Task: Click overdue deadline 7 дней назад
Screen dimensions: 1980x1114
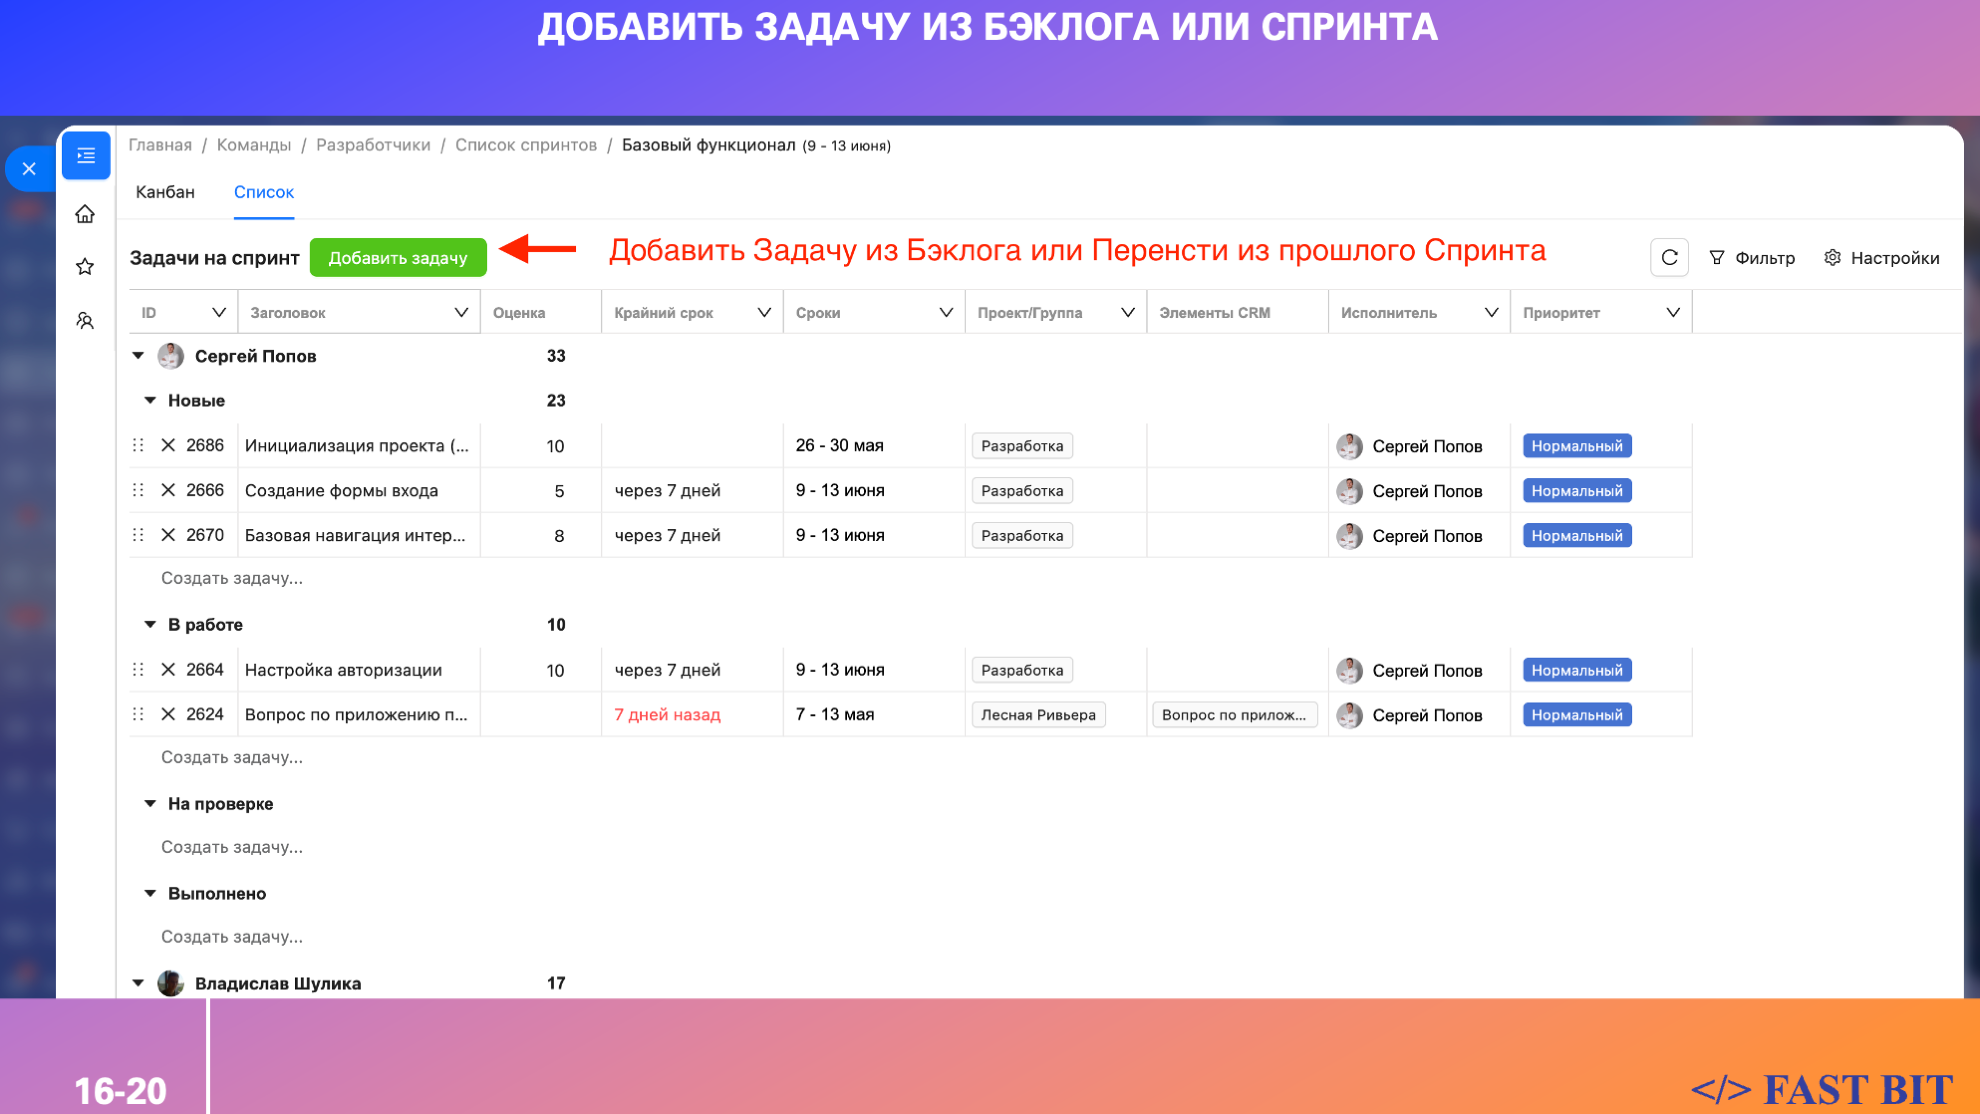Action: [667, 715]
